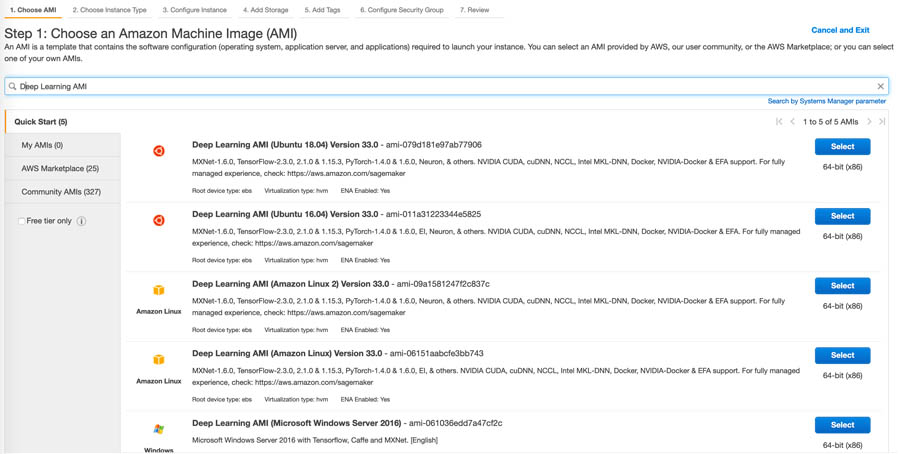Image resolution: width=900 pixels, height=454 pixels.
Task: Click the search magnifier icon in AMI search box
Action: click(x=12, y=87)
